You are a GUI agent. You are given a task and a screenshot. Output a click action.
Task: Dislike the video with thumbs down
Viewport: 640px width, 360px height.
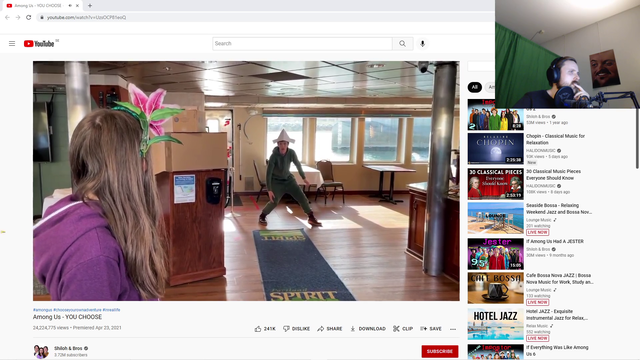296,329
